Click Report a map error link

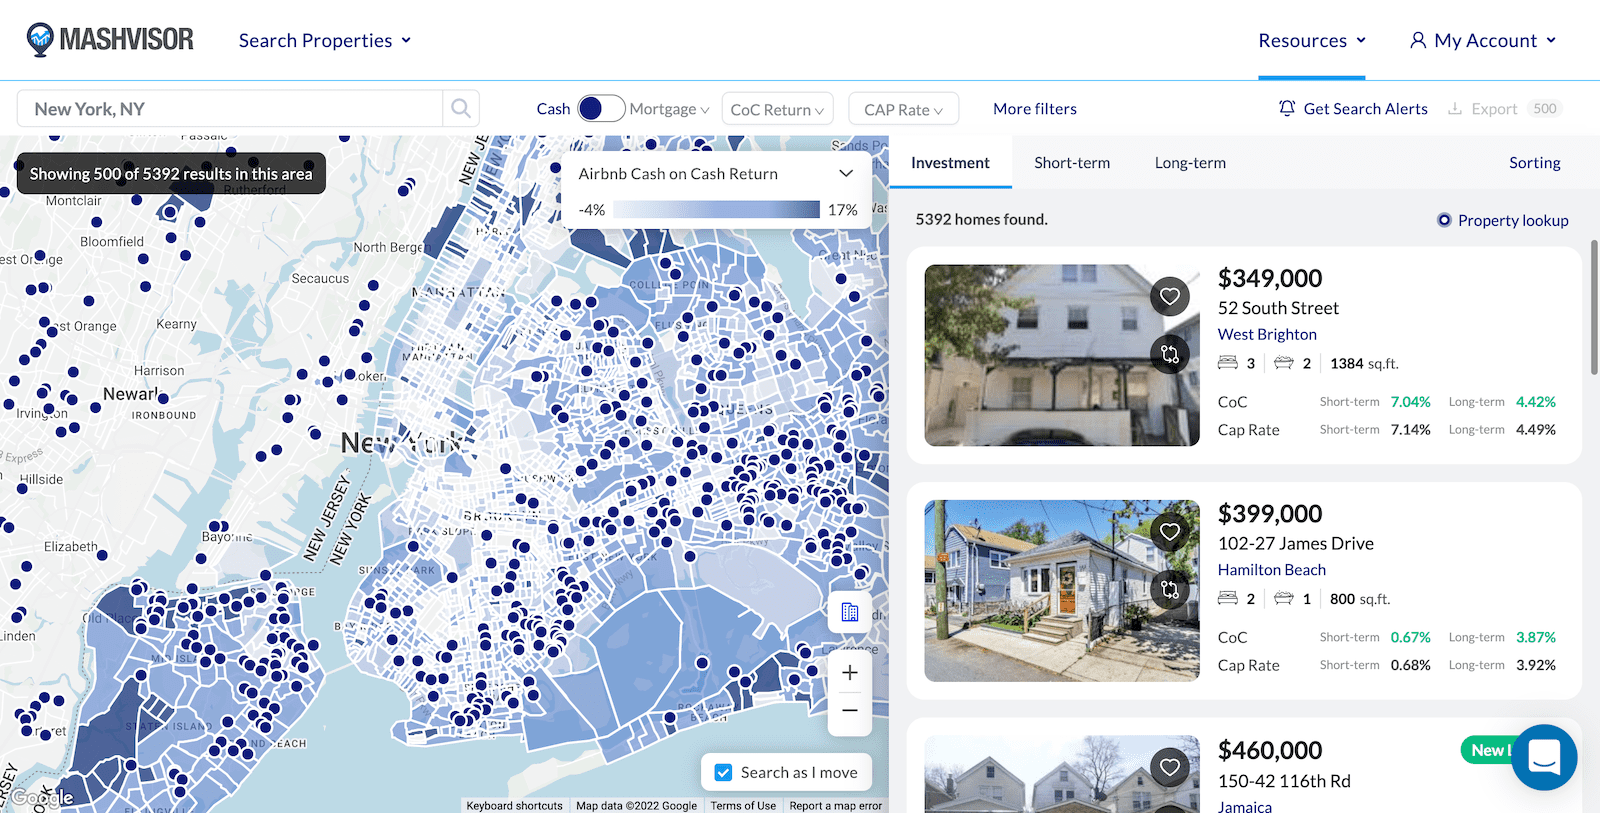[x=836, y=806]
